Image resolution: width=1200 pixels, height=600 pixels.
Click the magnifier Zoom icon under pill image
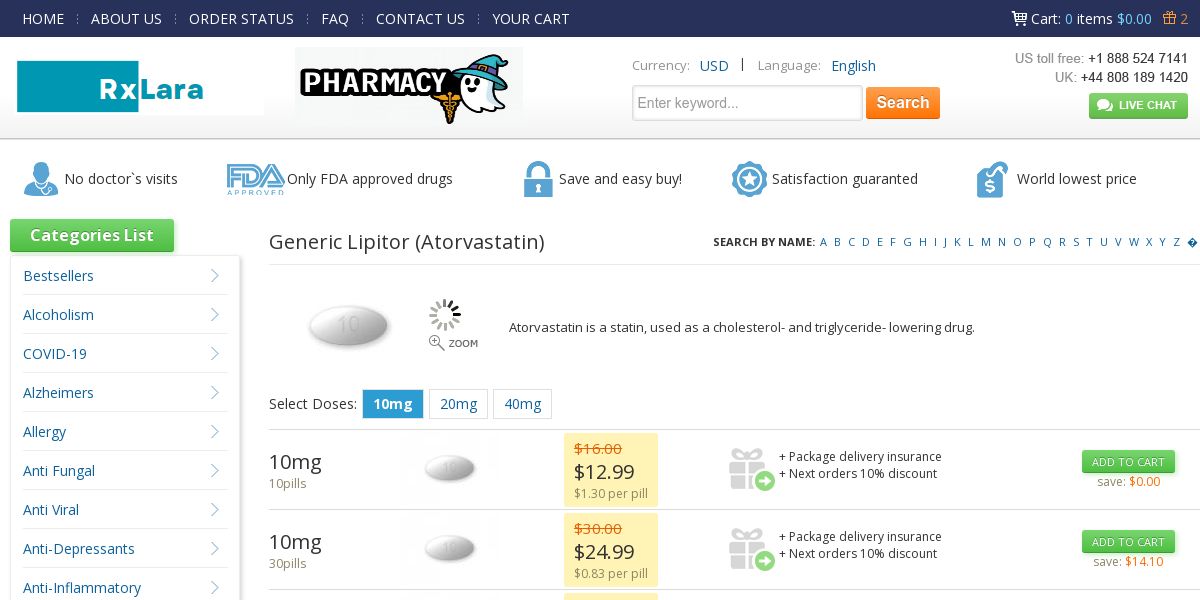click(437, 343)
